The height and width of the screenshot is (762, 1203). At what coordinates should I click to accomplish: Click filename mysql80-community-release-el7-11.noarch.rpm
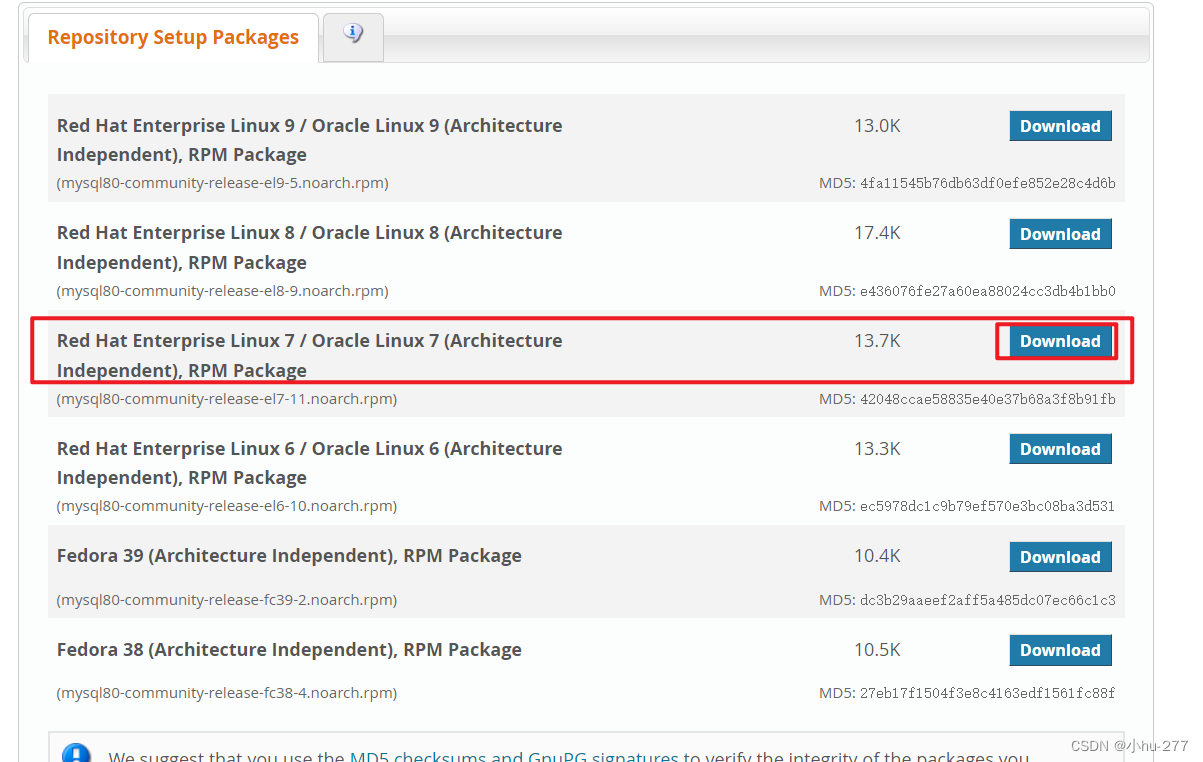coord(227,399)
